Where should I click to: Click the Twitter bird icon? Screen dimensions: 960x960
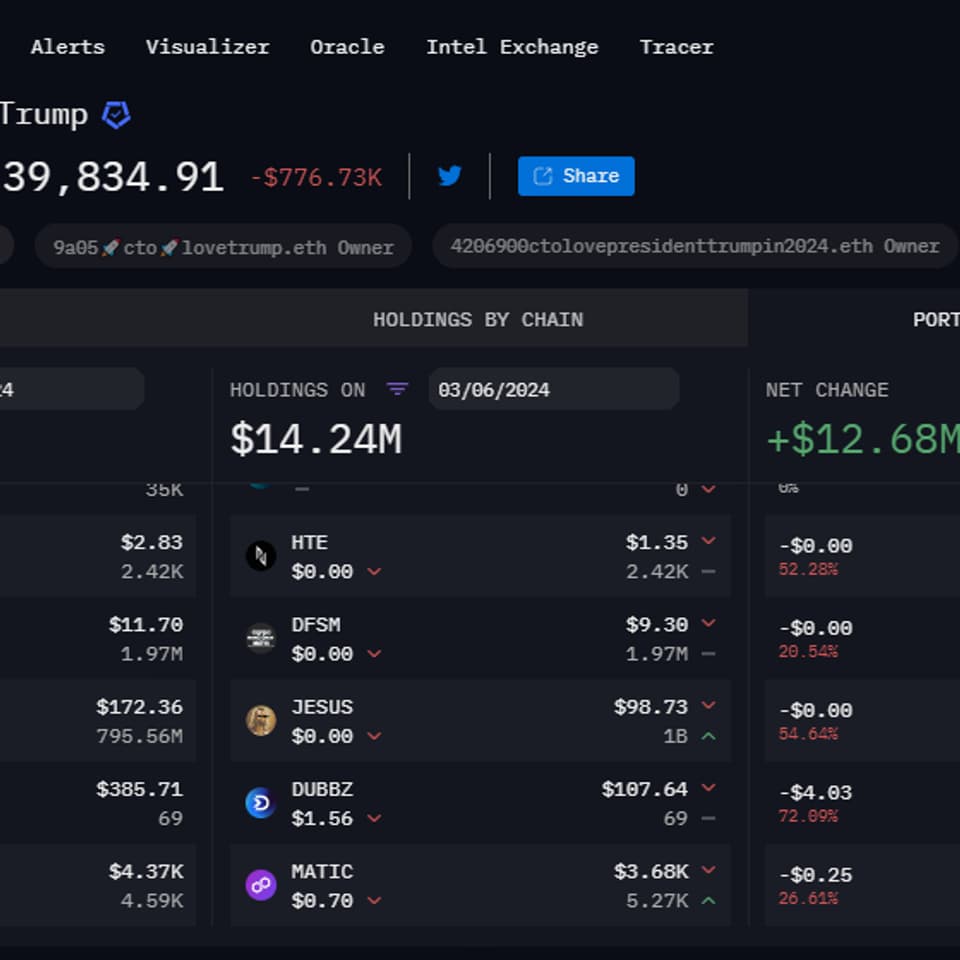click(450, 176)
